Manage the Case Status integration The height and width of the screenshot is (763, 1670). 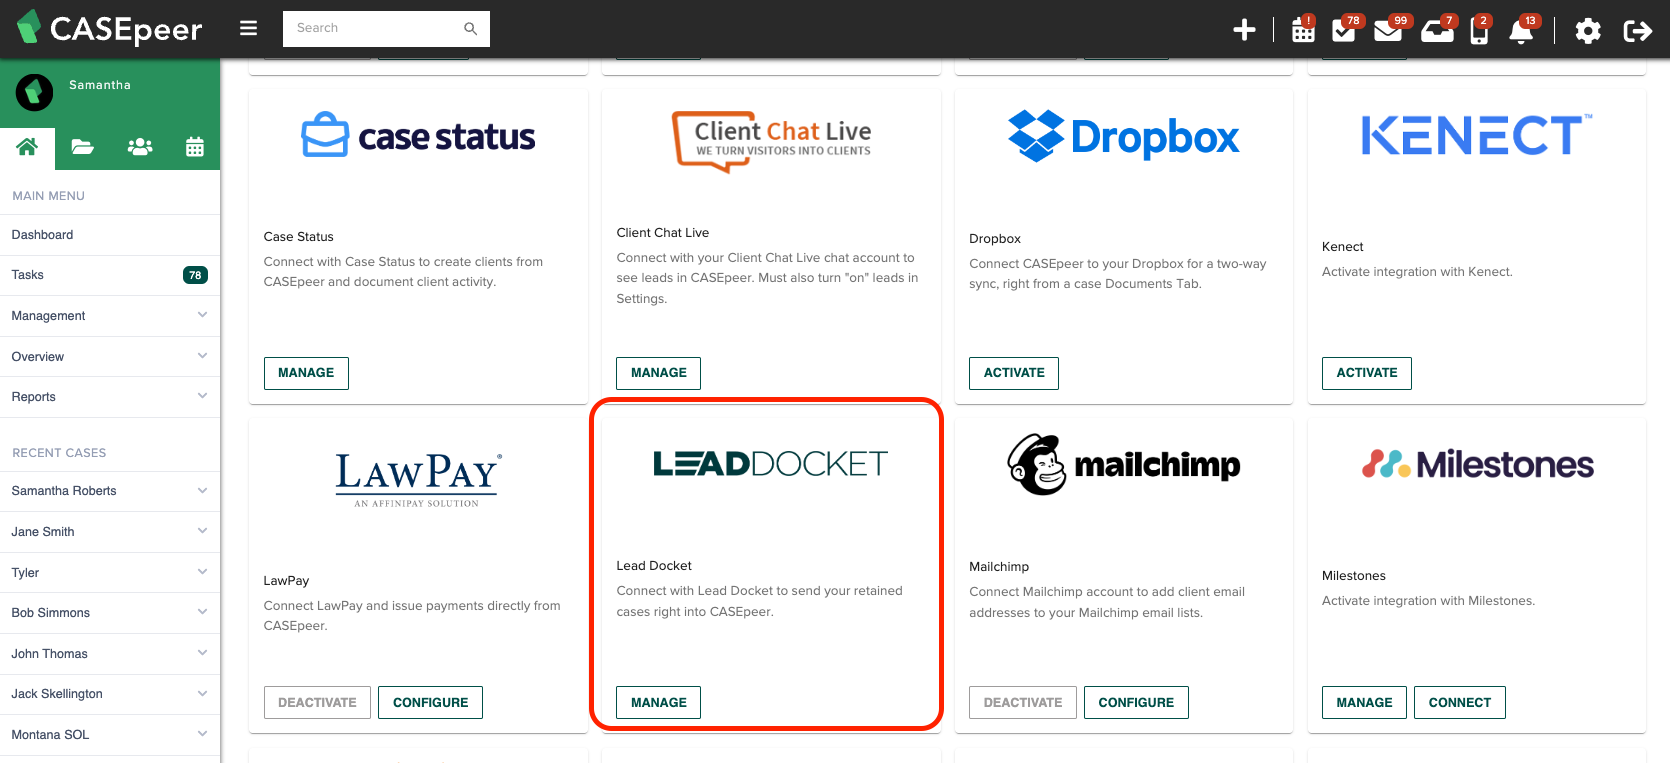(x=306, y=373)
